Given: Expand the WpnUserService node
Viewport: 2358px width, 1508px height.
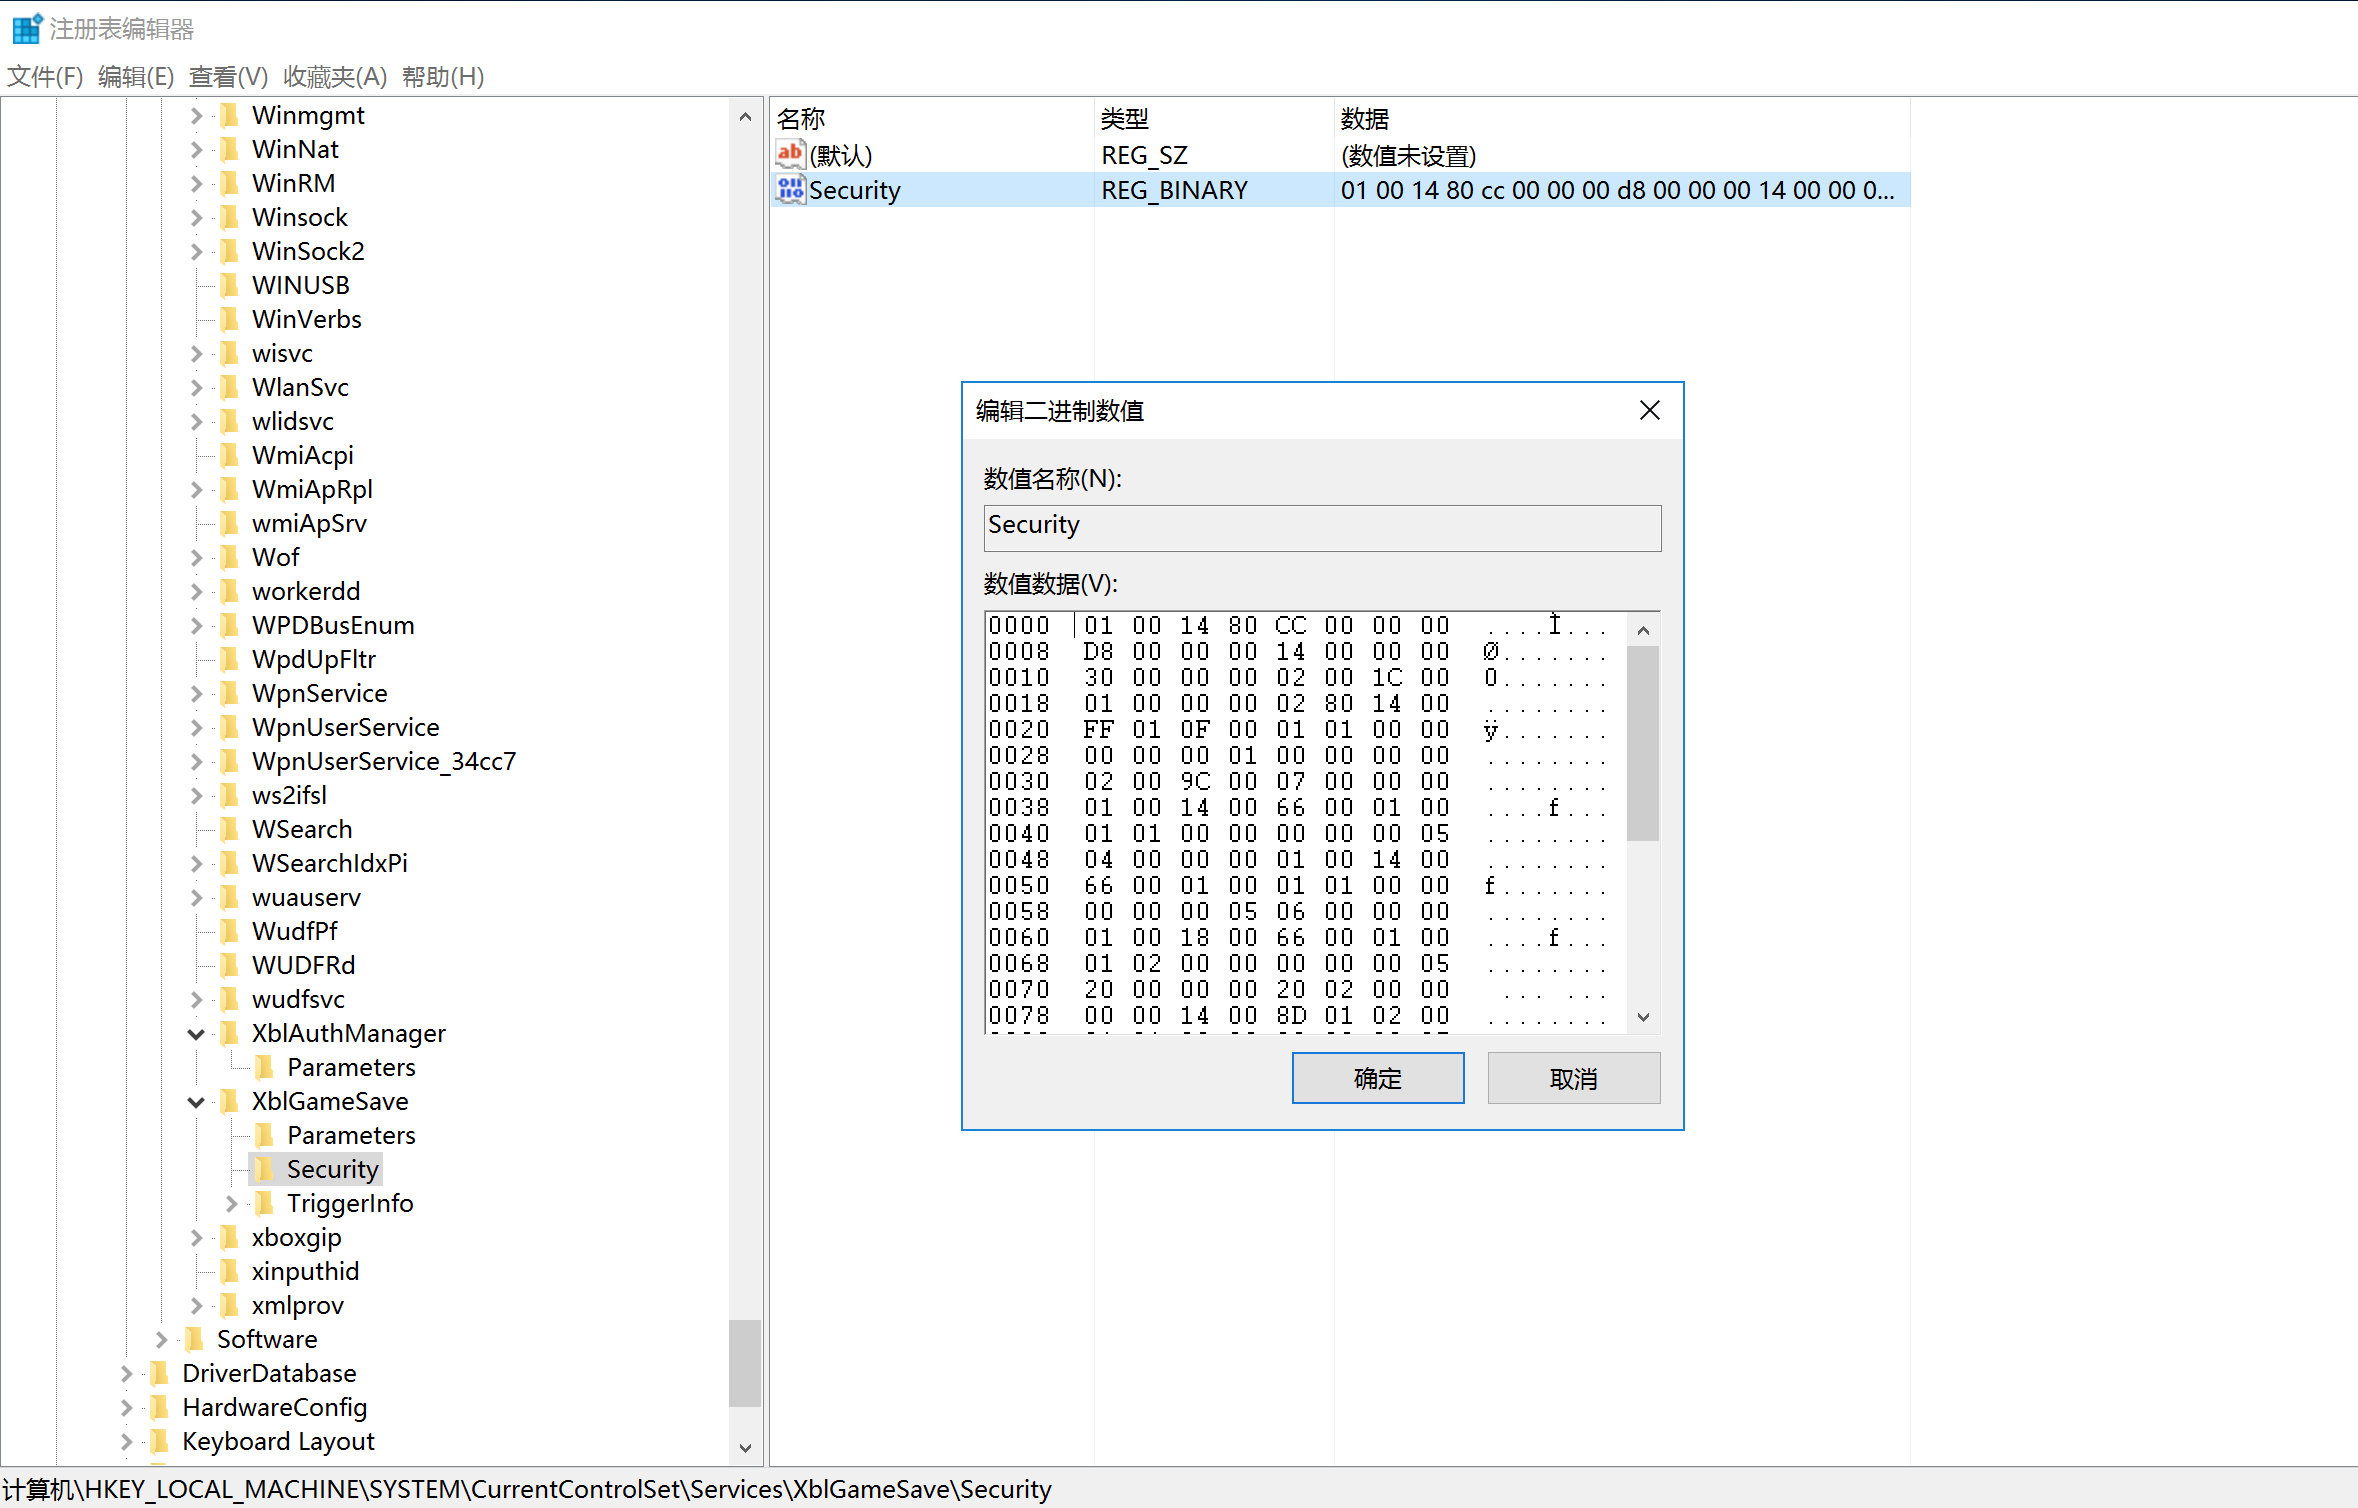Looking at the screenshot, I should 196,728.
